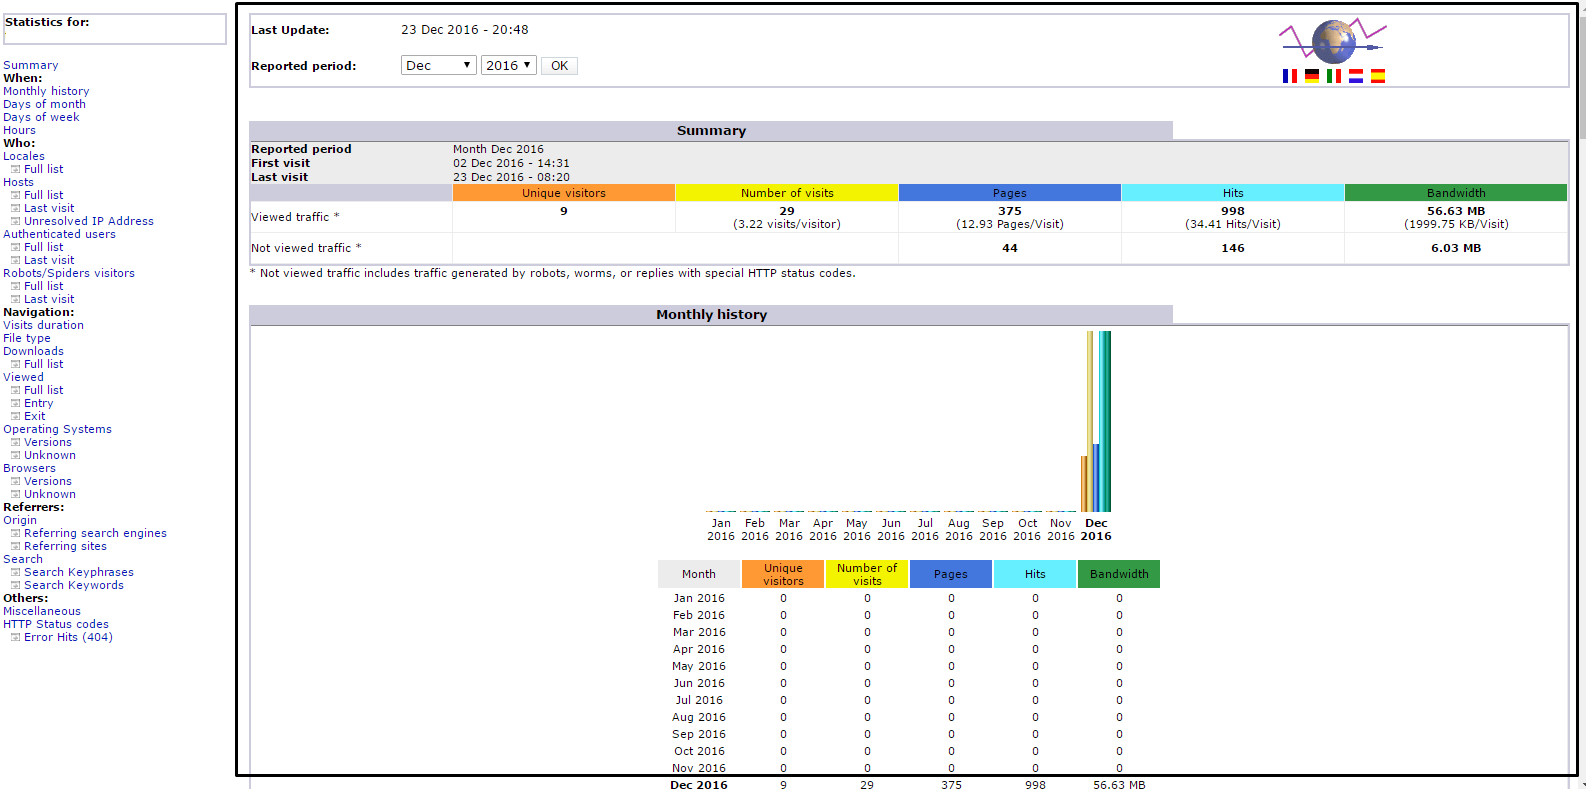The width and height of the screenshot is (1586, 789).
Task: Open the Summary link in the sidebar
Action: (31, 65)
